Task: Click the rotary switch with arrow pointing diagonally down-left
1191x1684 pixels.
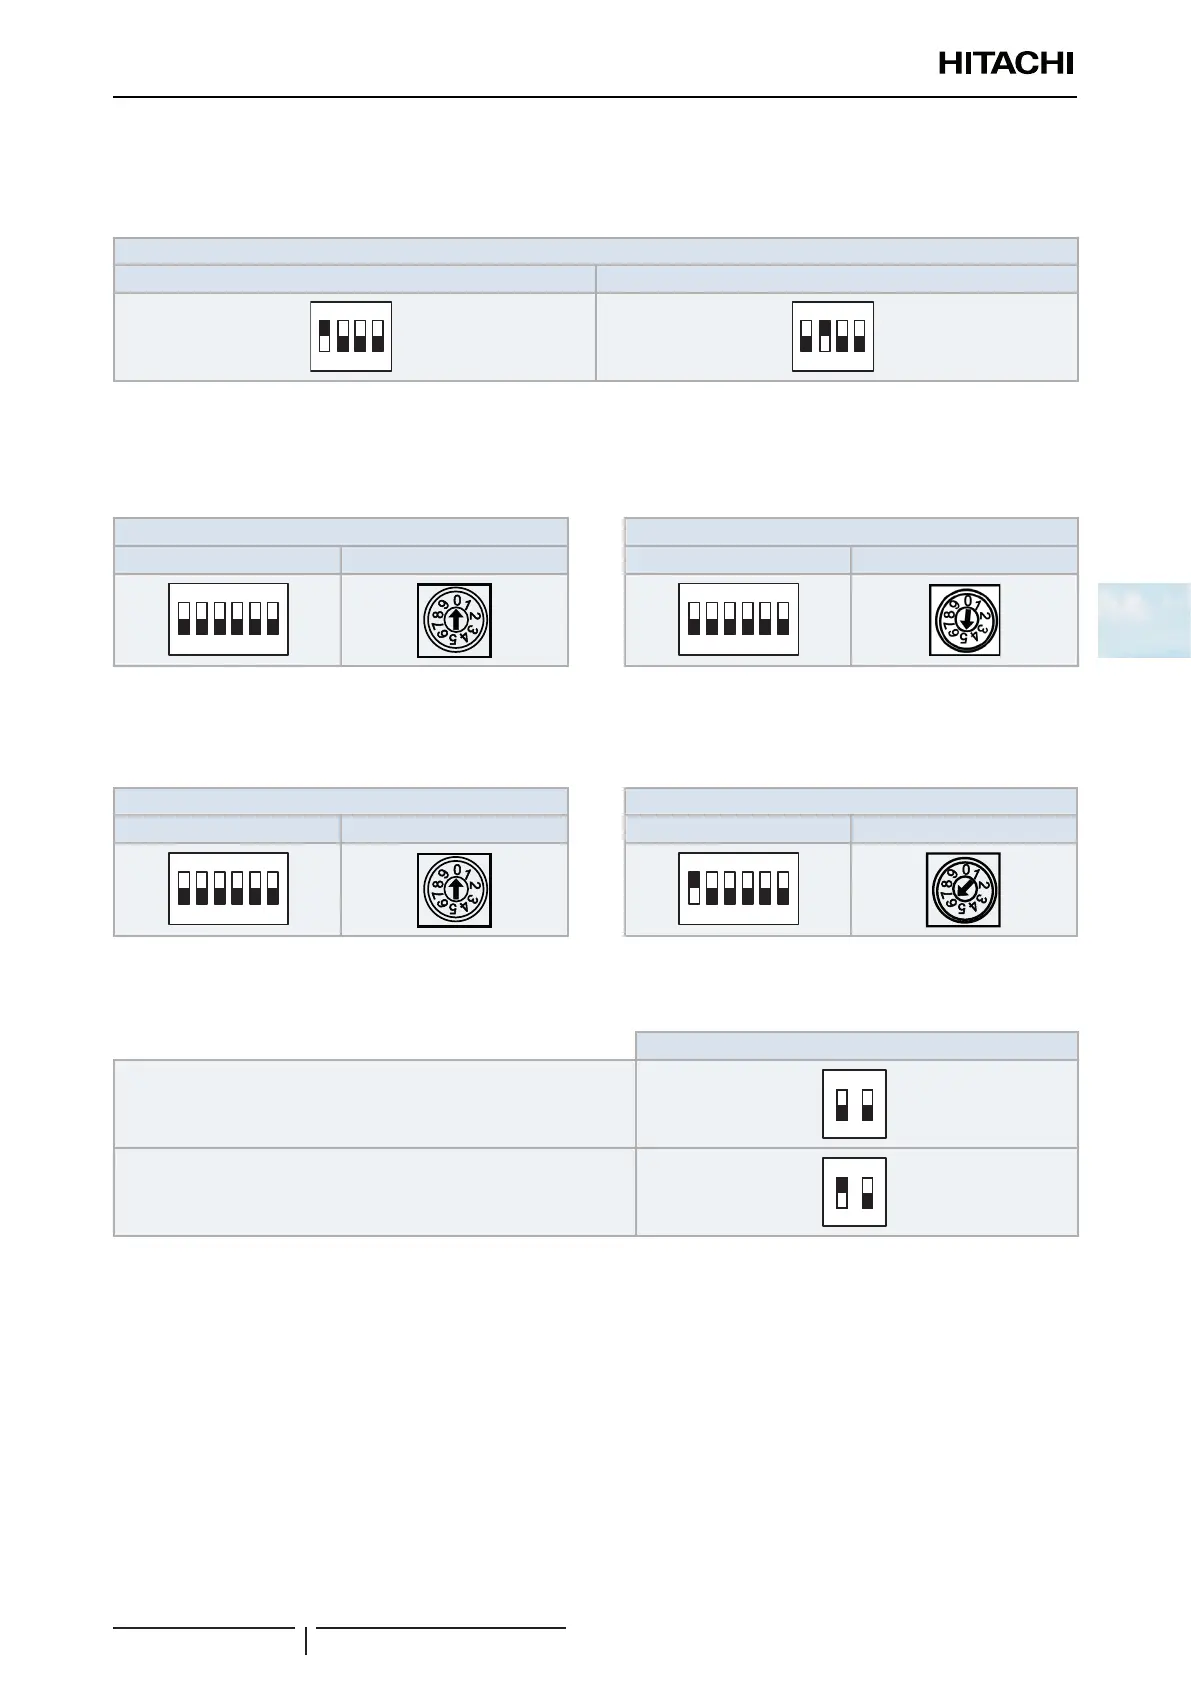Action: (963, 890)
